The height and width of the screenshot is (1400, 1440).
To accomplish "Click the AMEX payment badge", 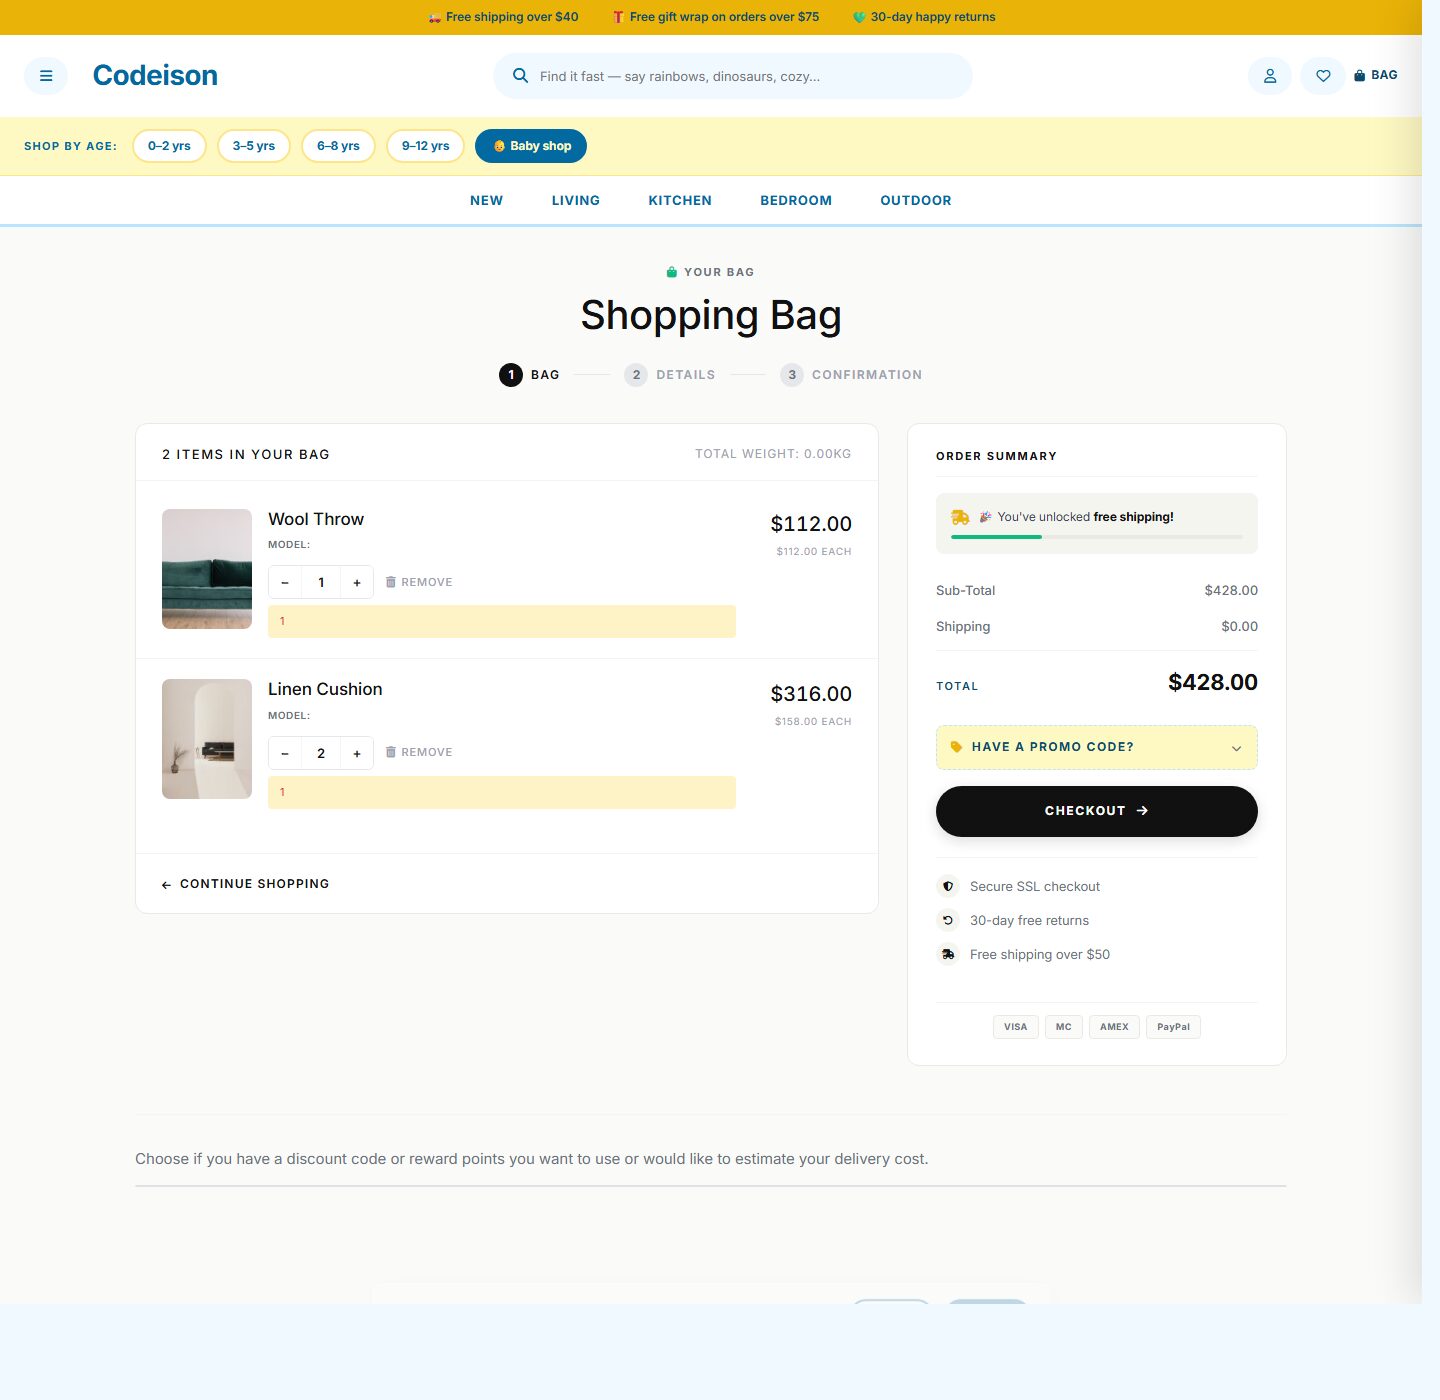I will 1114,1027.
